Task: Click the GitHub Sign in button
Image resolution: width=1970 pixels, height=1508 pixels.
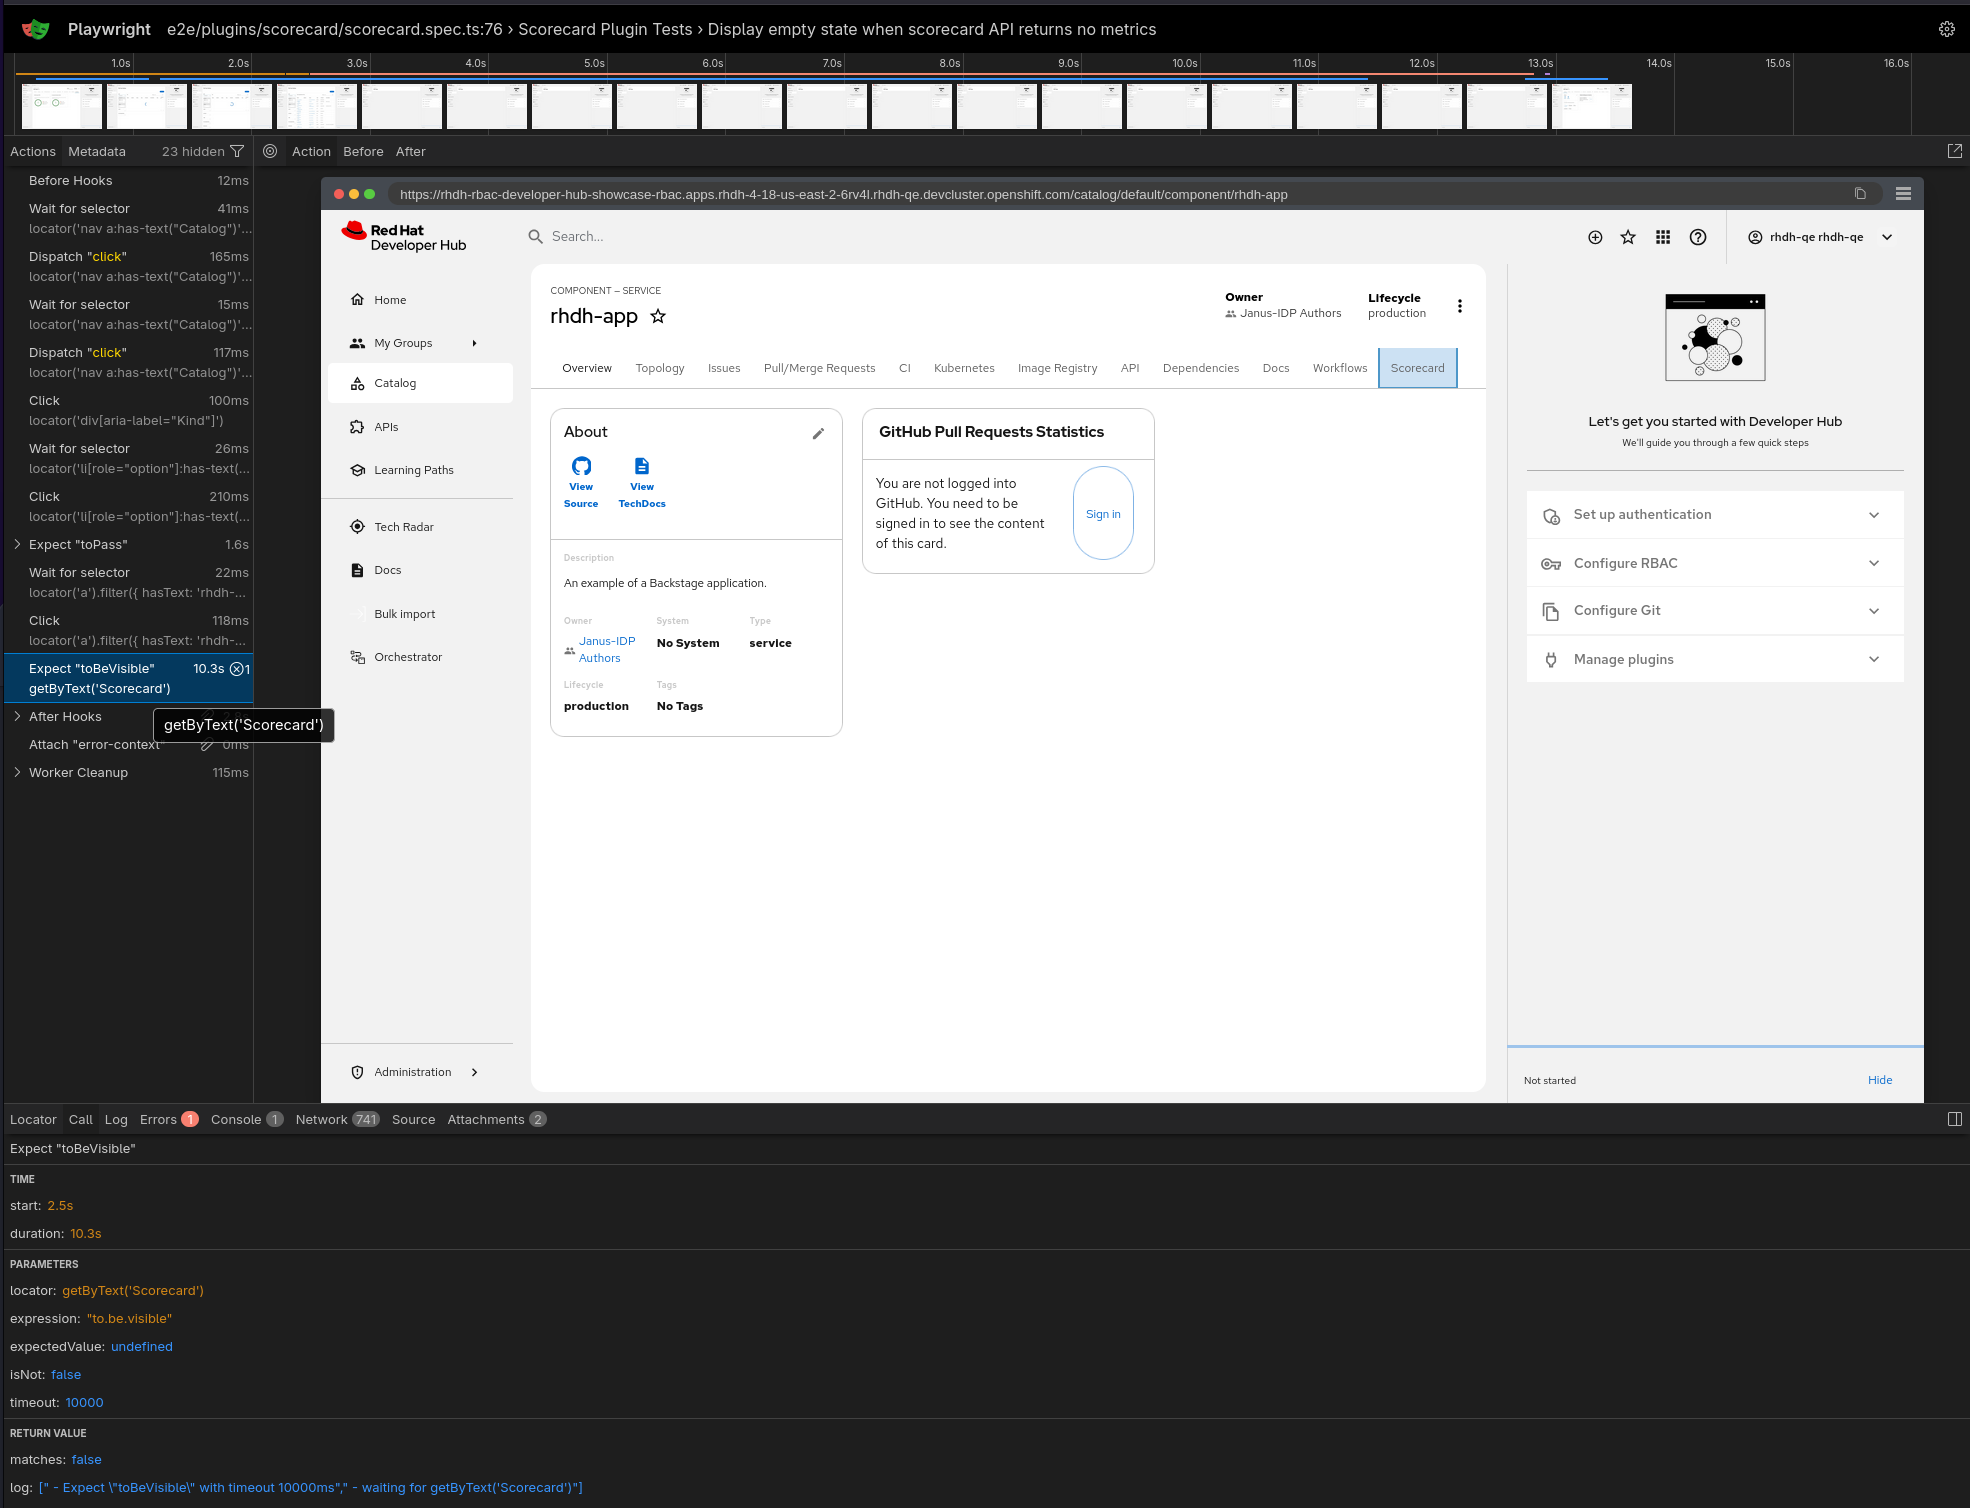Action: pyautogui.click(x=1103, y=514)
